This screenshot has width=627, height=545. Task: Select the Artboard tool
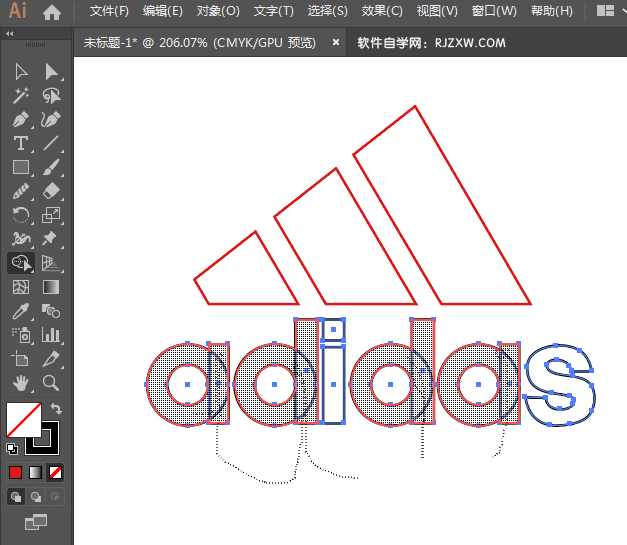pyautogui.click(x=21, y=359)
